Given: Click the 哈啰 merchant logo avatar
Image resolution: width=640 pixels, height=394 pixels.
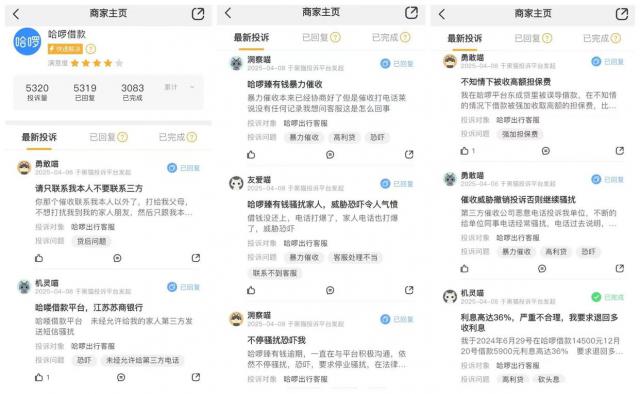Looking at the screenshot, I should tap(27, 41).
